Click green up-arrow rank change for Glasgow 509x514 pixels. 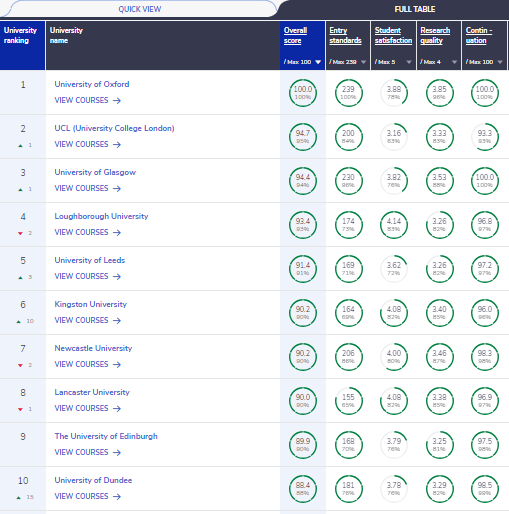pos(20,190)
